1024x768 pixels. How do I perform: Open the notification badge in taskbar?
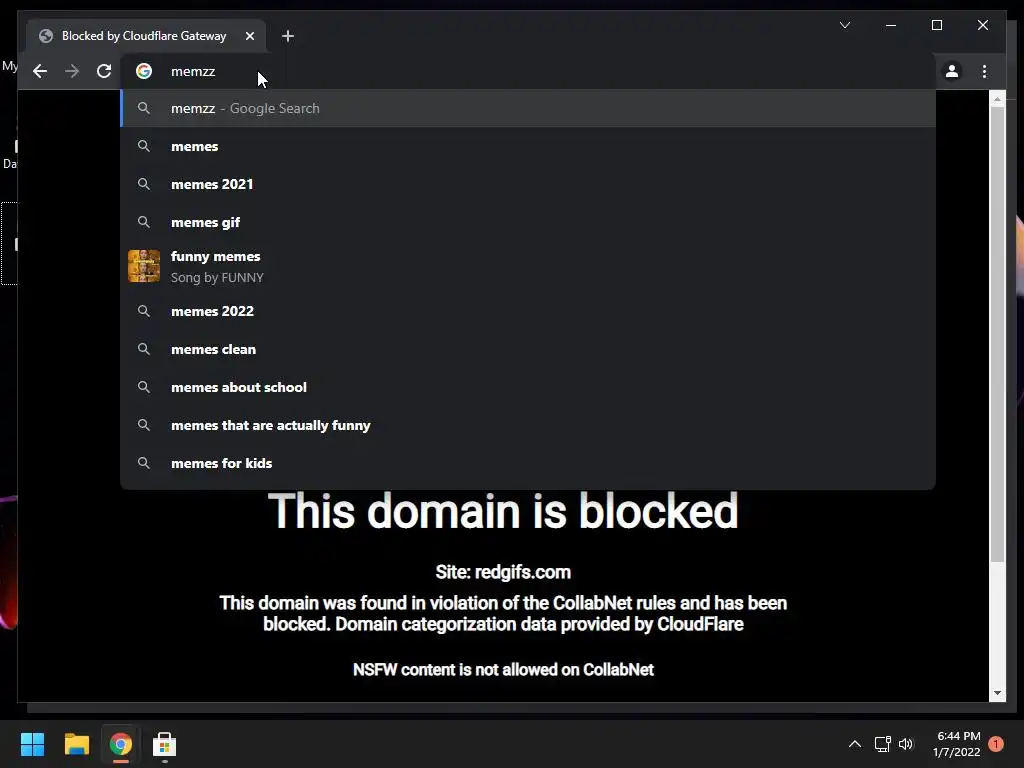point(996,744)
